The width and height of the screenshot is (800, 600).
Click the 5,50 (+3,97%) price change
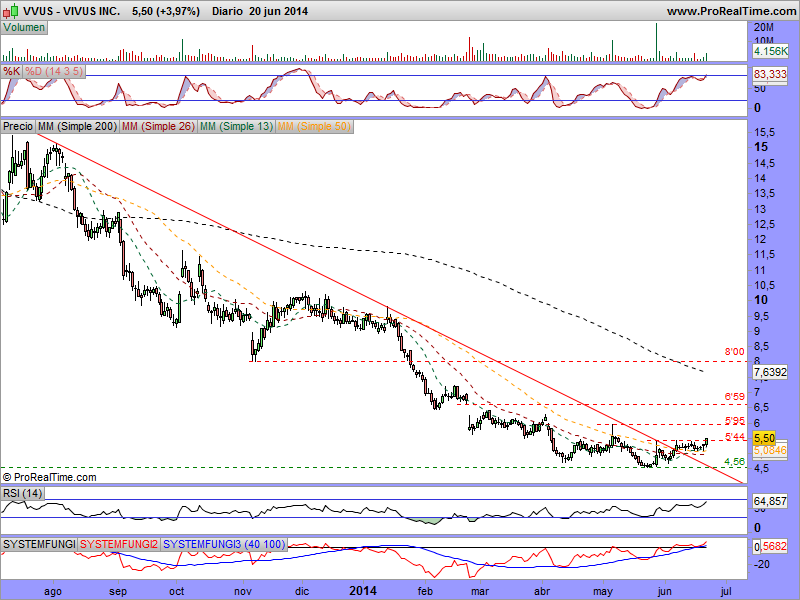(x=166, y=11)
